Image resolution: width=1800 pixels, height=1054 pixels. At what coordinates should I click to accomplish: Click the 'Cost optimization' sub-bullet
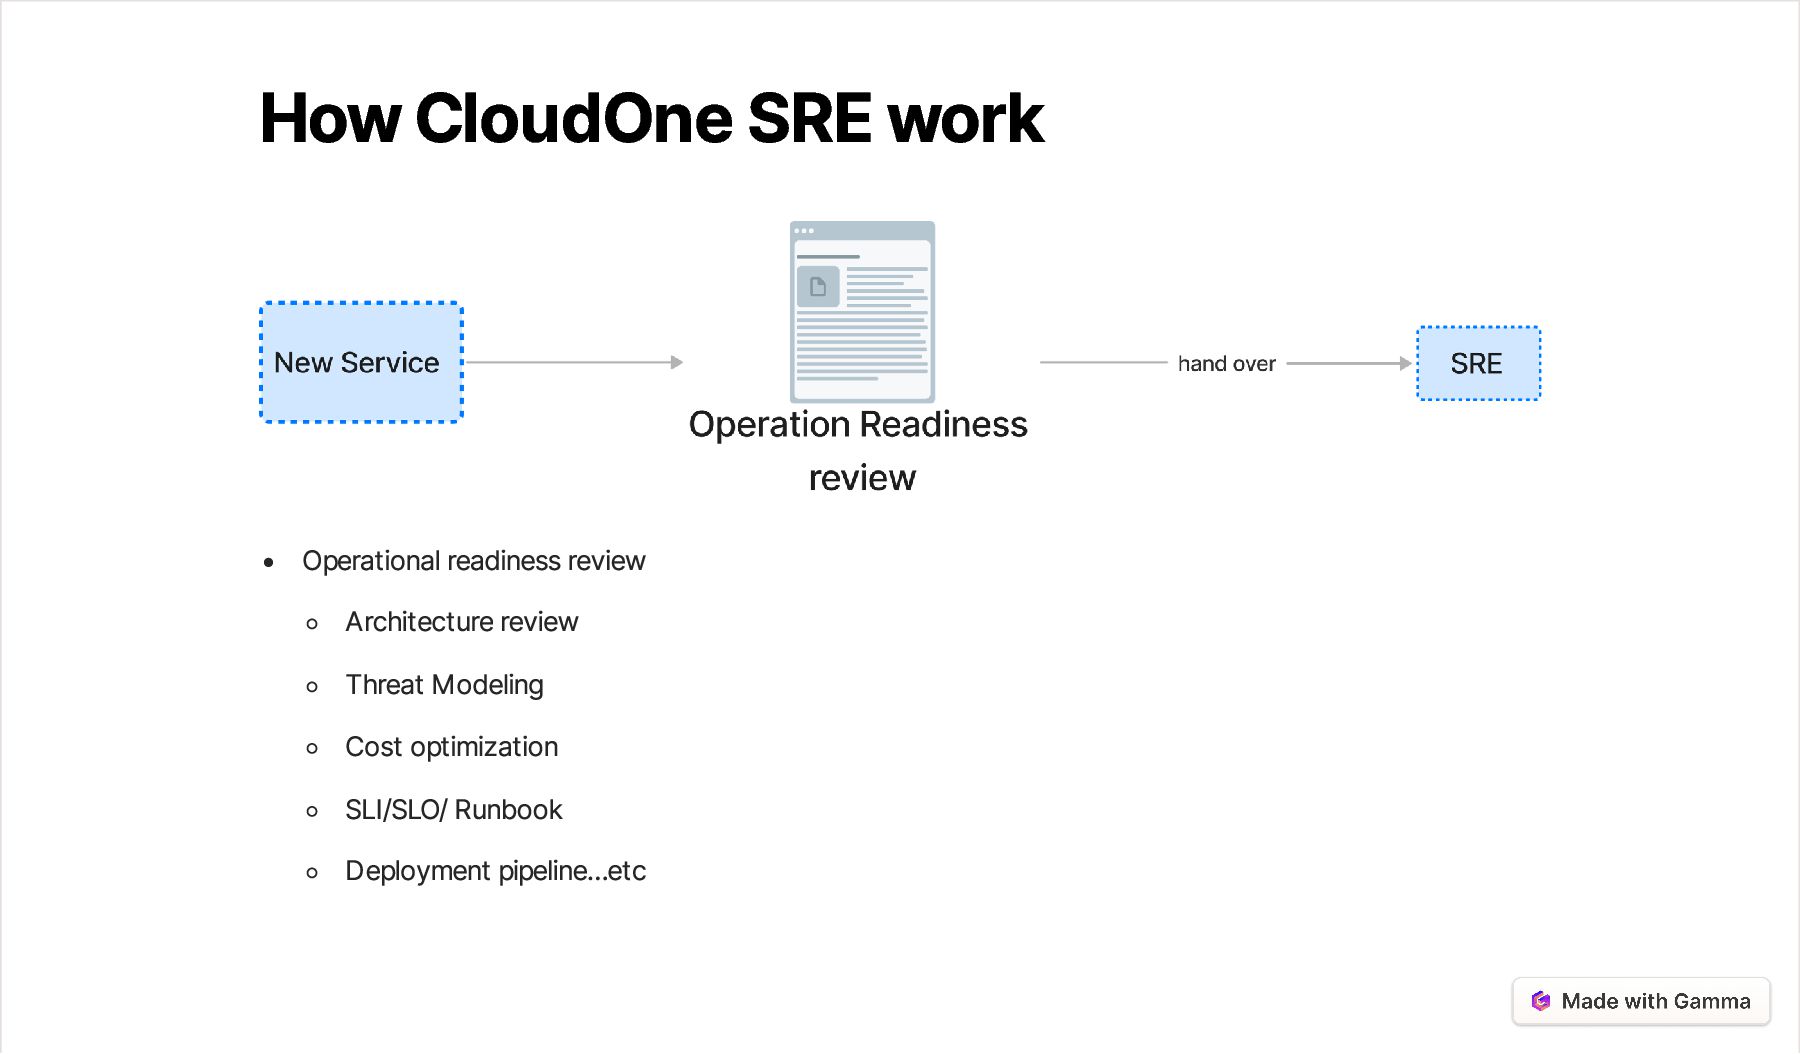451,747
